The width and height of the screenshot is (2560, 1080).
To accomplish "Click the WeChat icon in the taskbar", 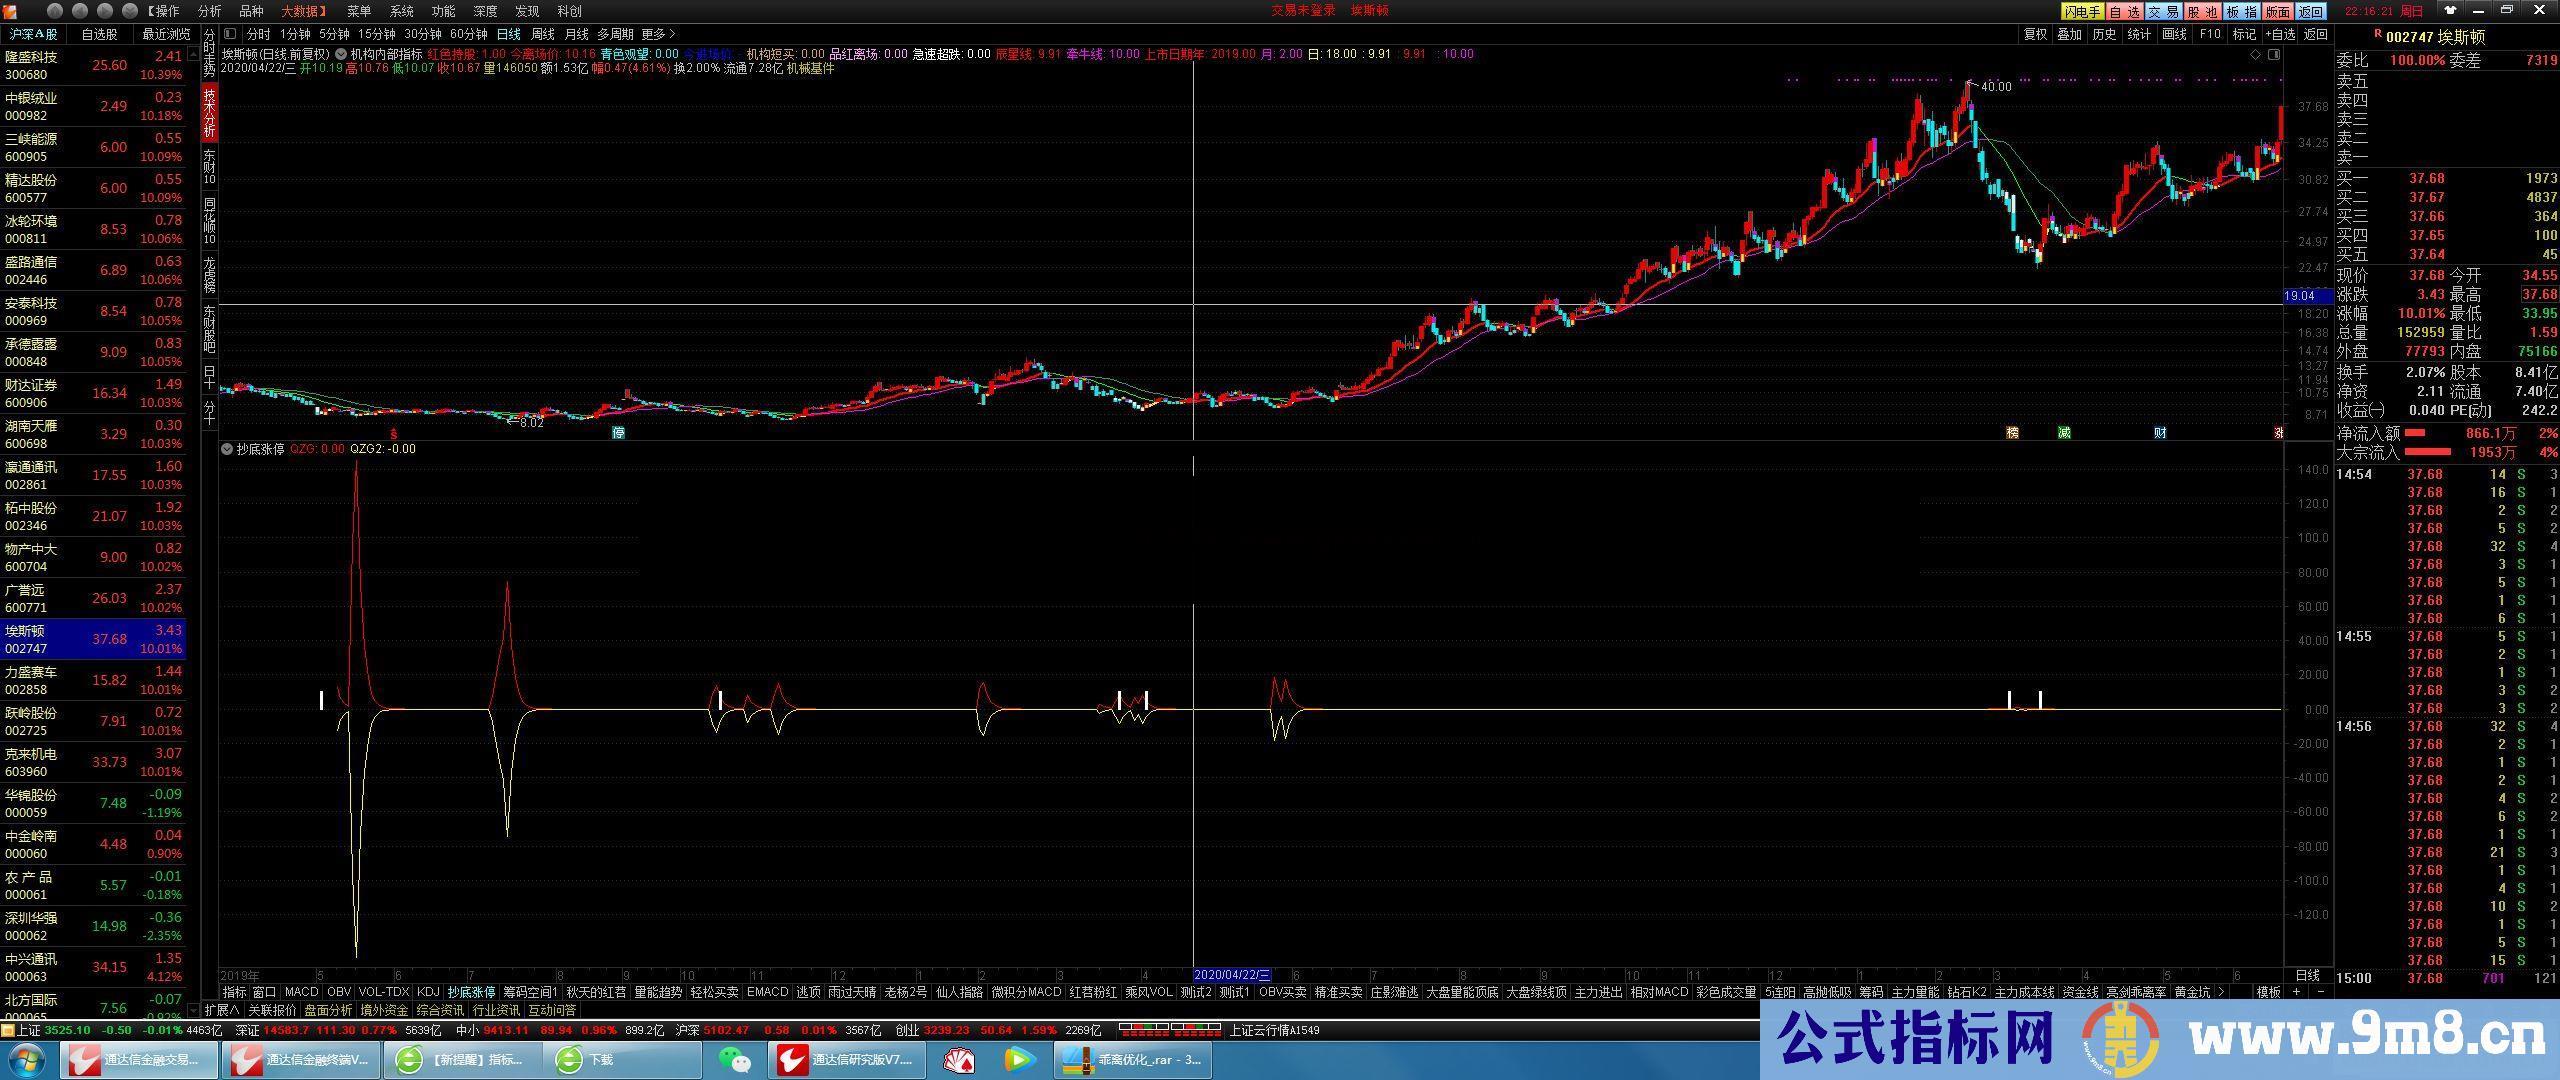I will [x=735, y=1059].
